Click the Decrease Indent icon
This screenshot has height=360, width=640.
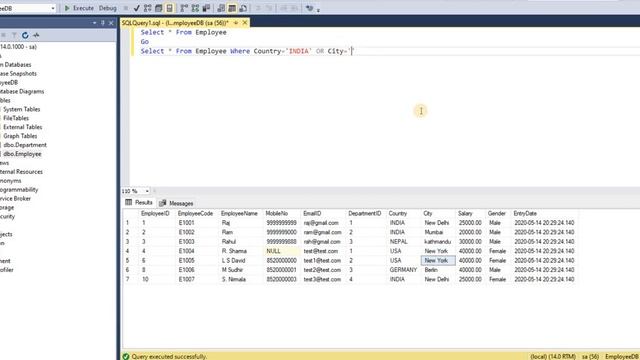pos(283,8)
